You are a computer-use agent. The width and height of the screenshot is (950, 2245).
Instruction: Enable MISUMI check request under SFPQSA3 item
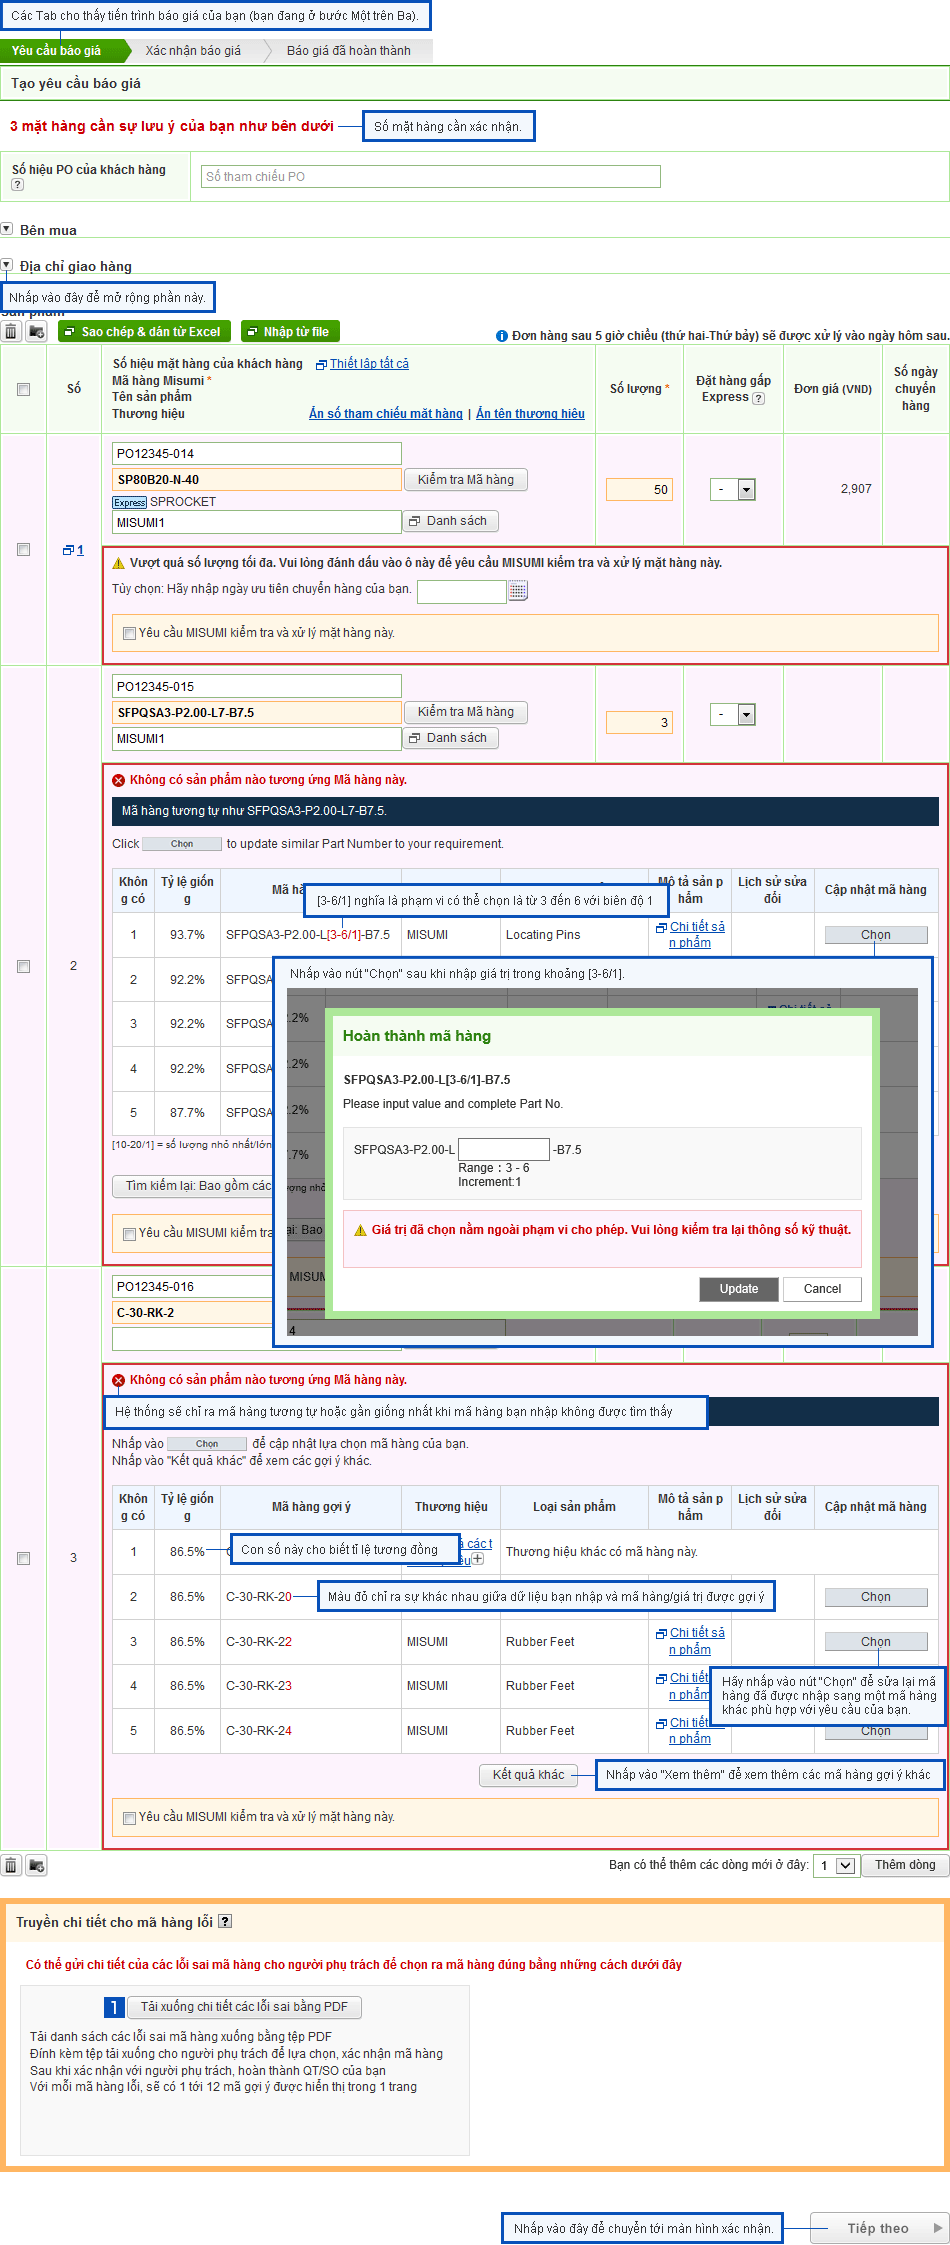129,1234
